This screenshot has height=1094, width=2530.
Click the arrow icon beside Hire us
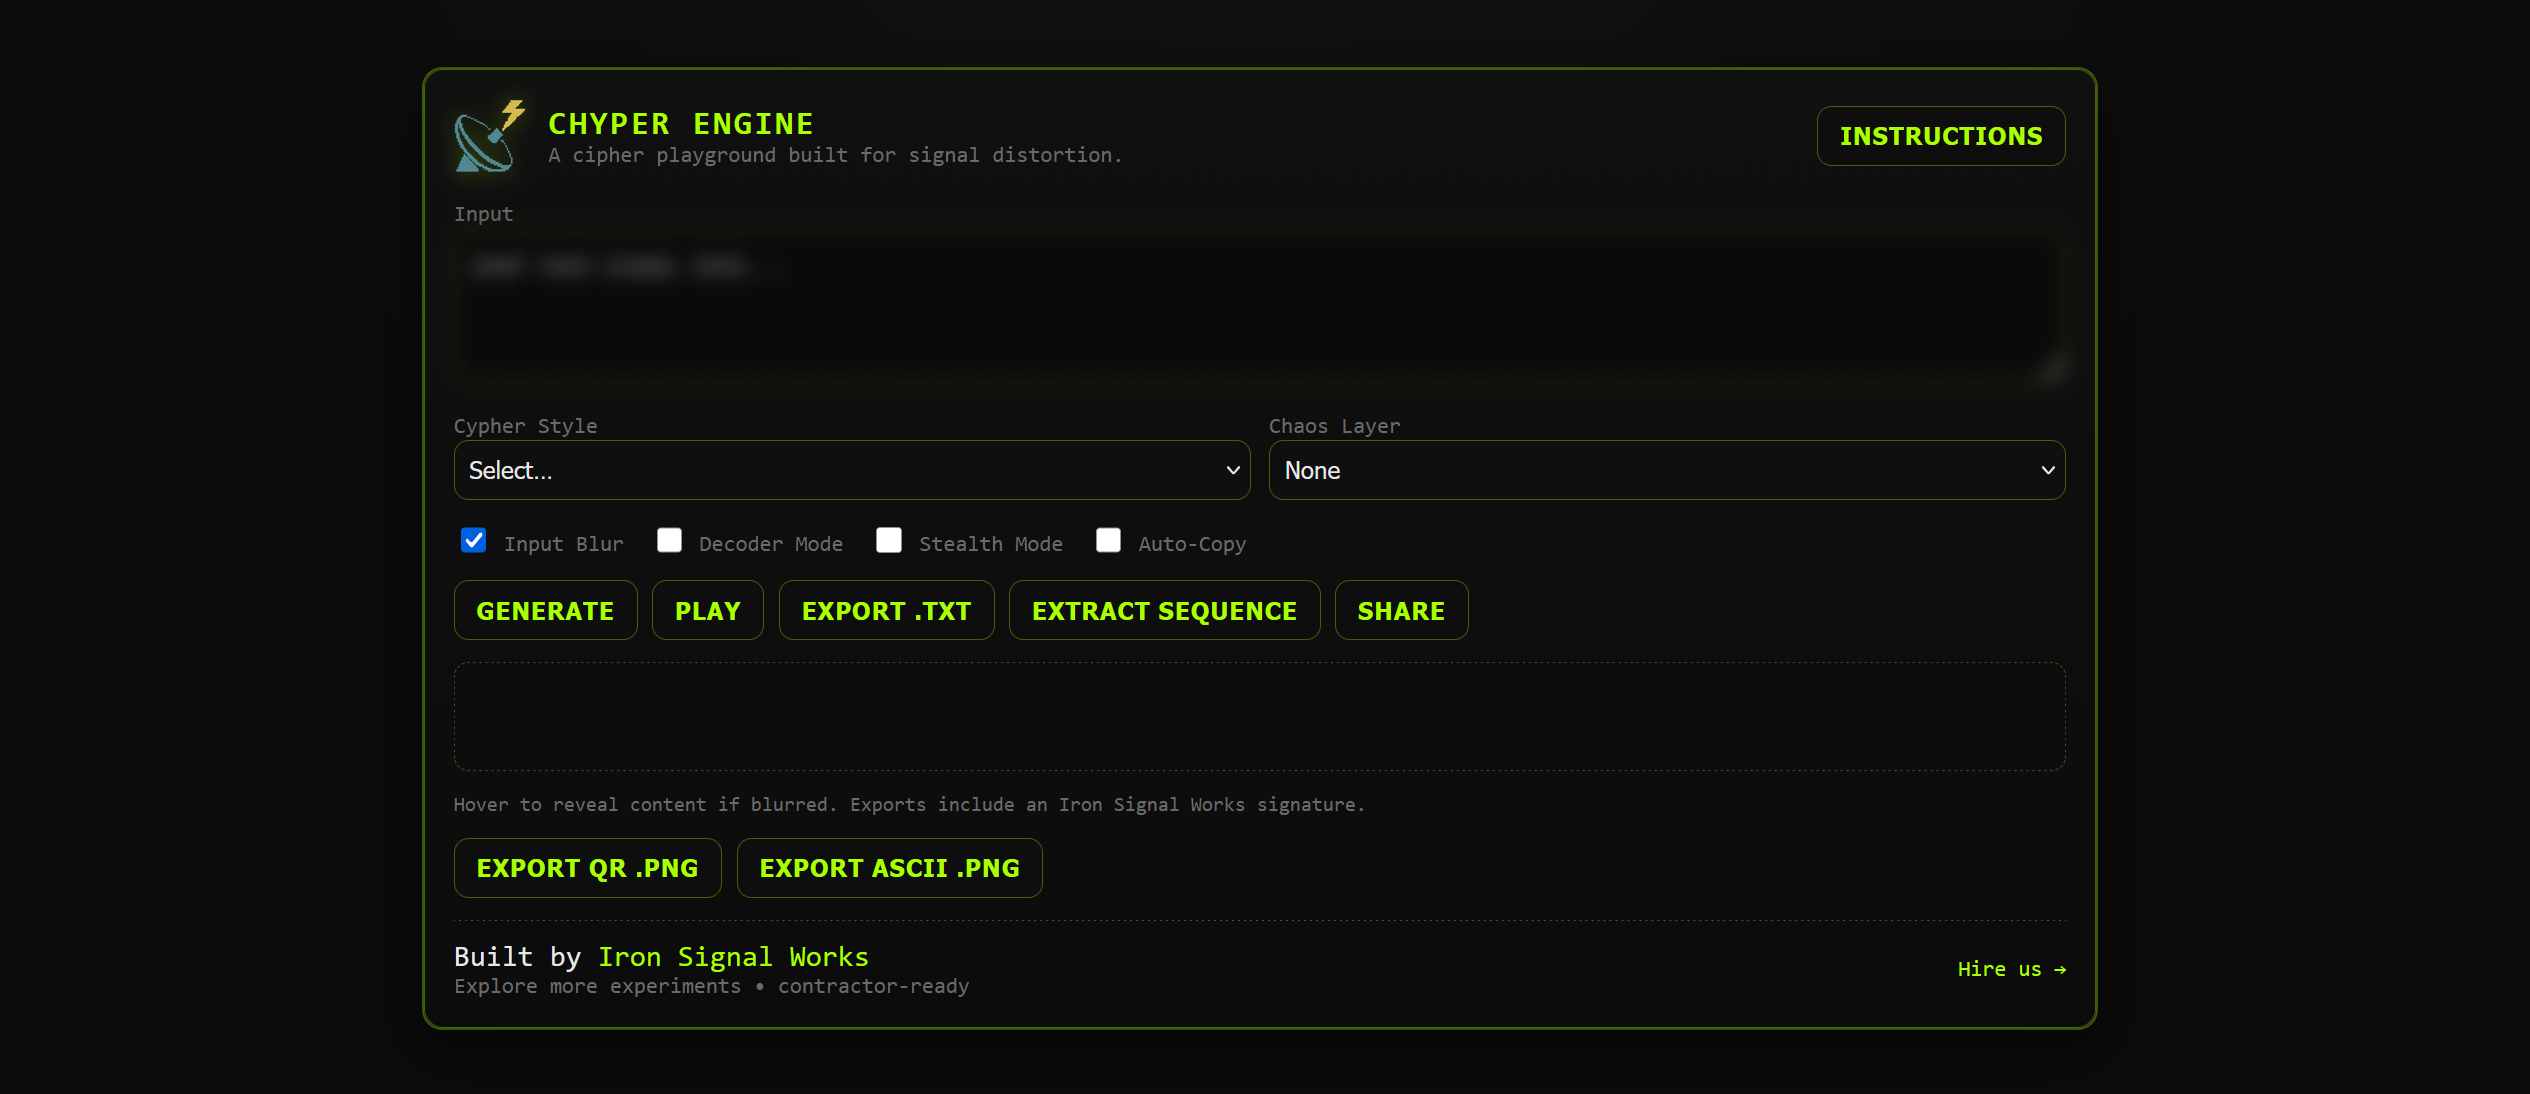2060,969
